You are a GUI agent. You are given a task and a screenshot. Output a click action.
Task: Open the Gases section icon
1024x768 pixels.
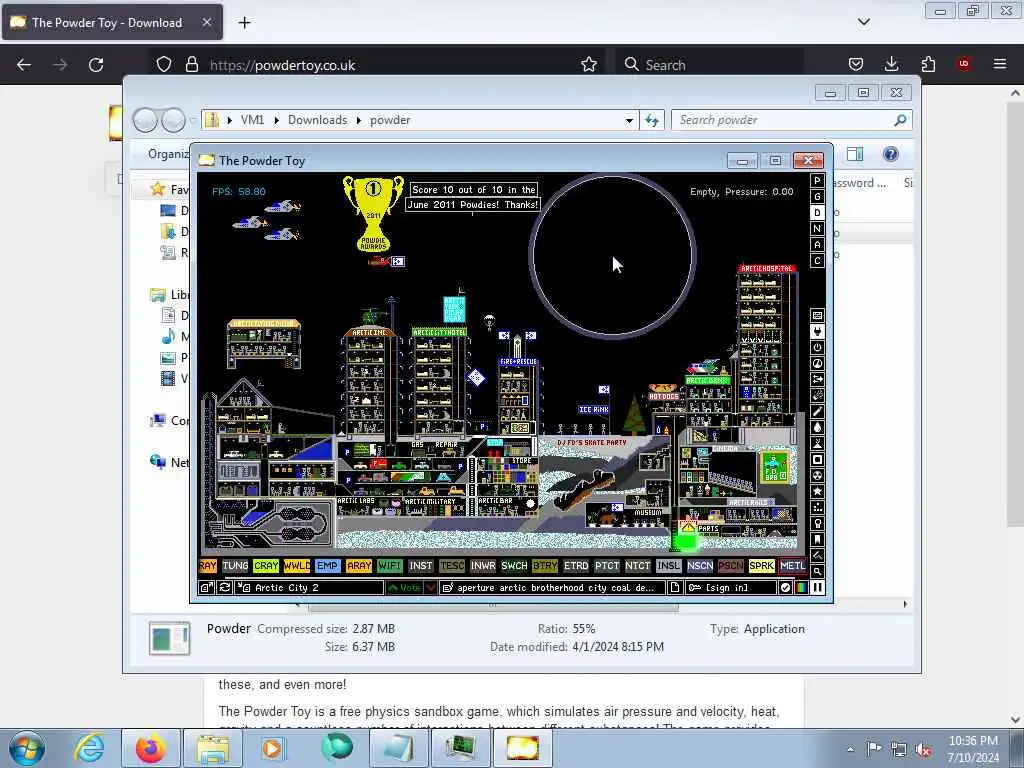817,411
